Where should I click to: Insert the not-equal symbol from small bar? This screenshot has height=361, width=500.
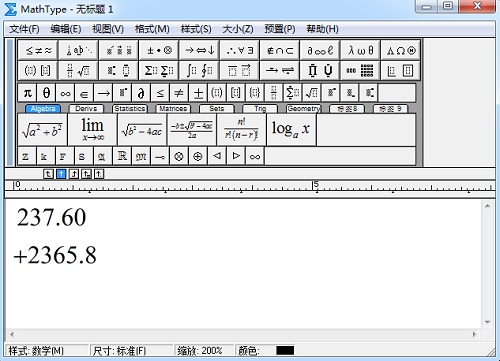(179, 93)
